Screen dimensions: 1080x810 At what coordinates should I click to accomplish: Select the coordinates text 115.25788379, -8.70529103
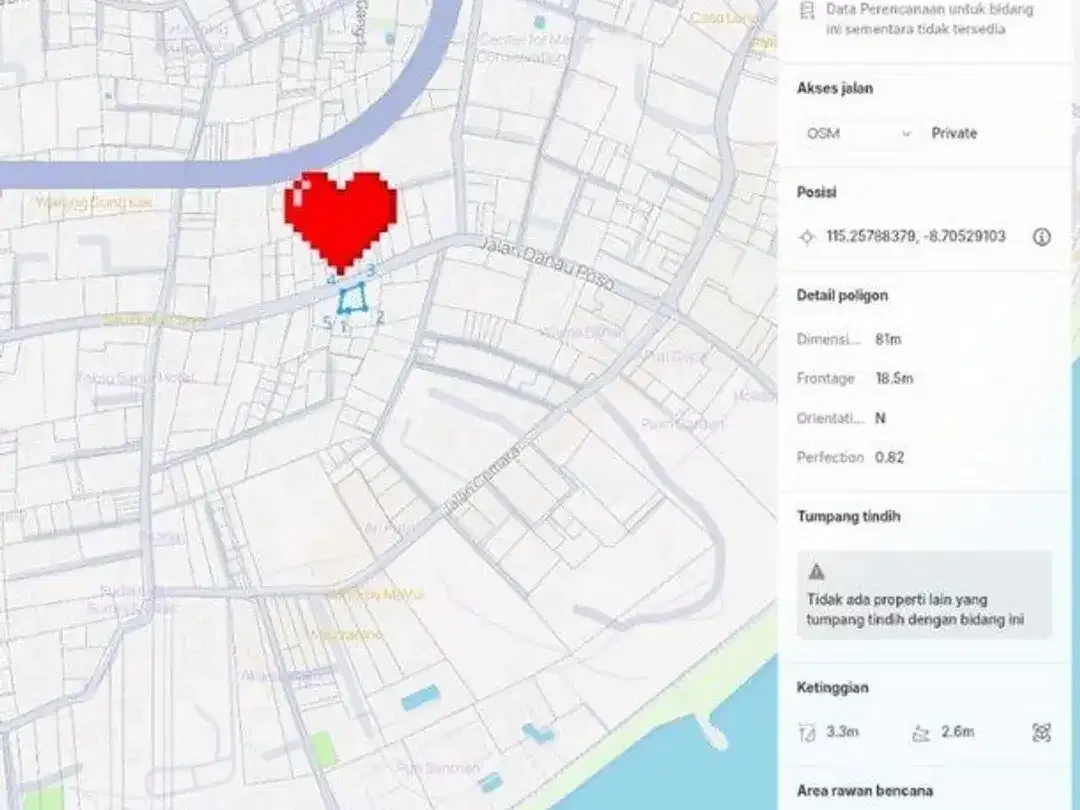click(x=916, y=237)
